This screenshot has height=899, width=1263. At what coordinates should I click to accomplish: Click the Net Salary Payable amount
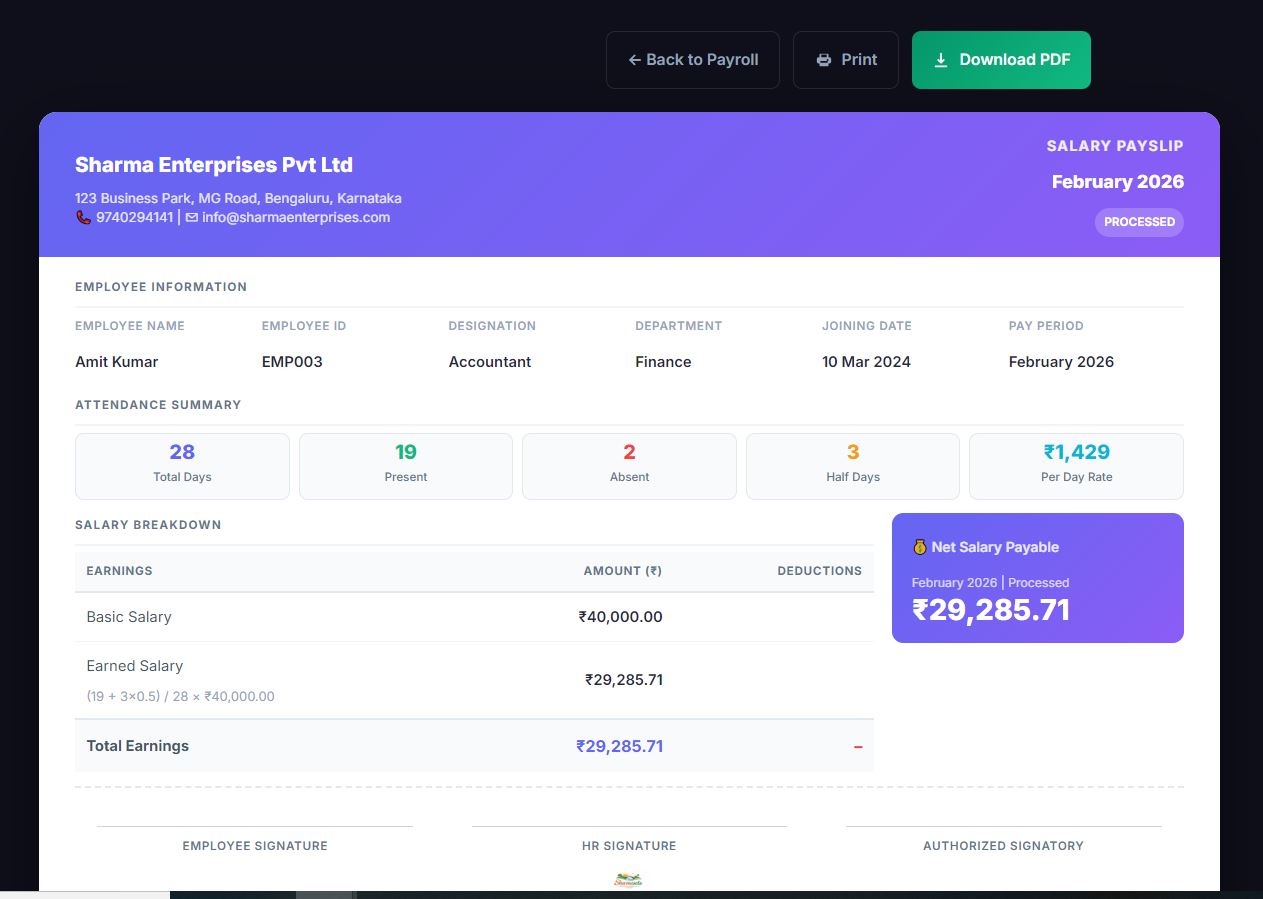tap(991, 610)
